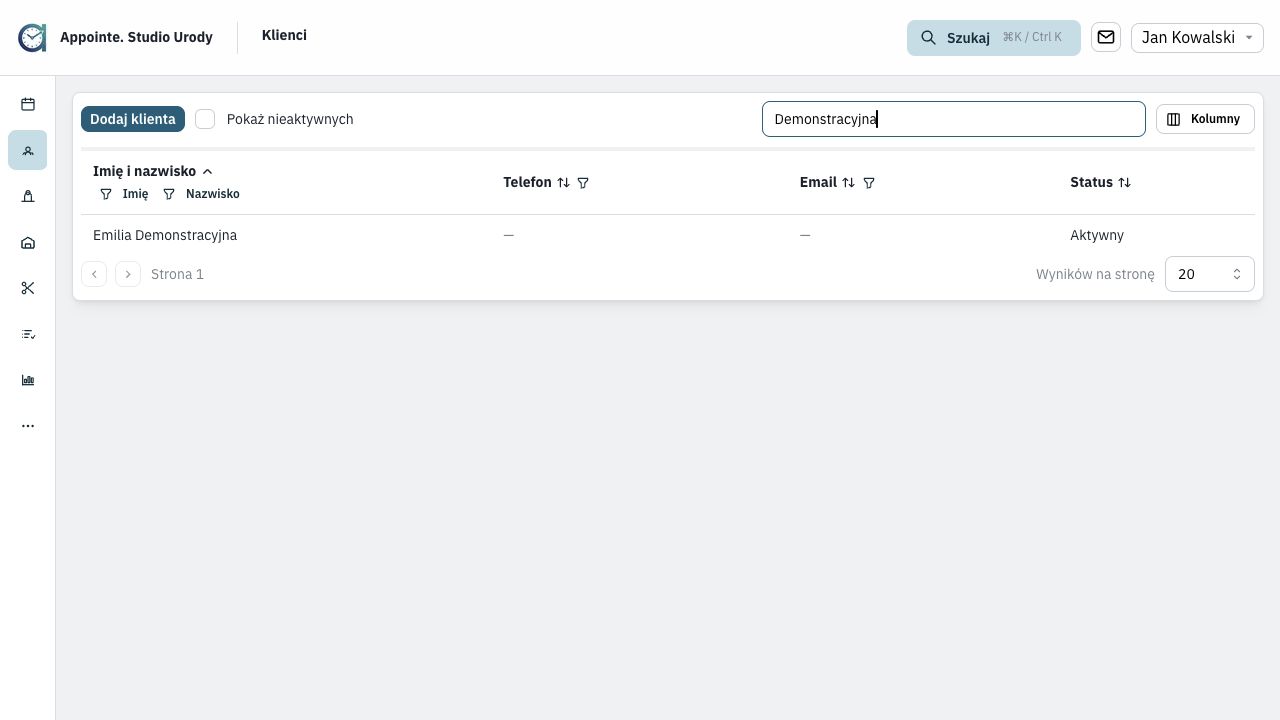
Task: Sort by Telefon arrows icon
Action: tap(564, 183)
